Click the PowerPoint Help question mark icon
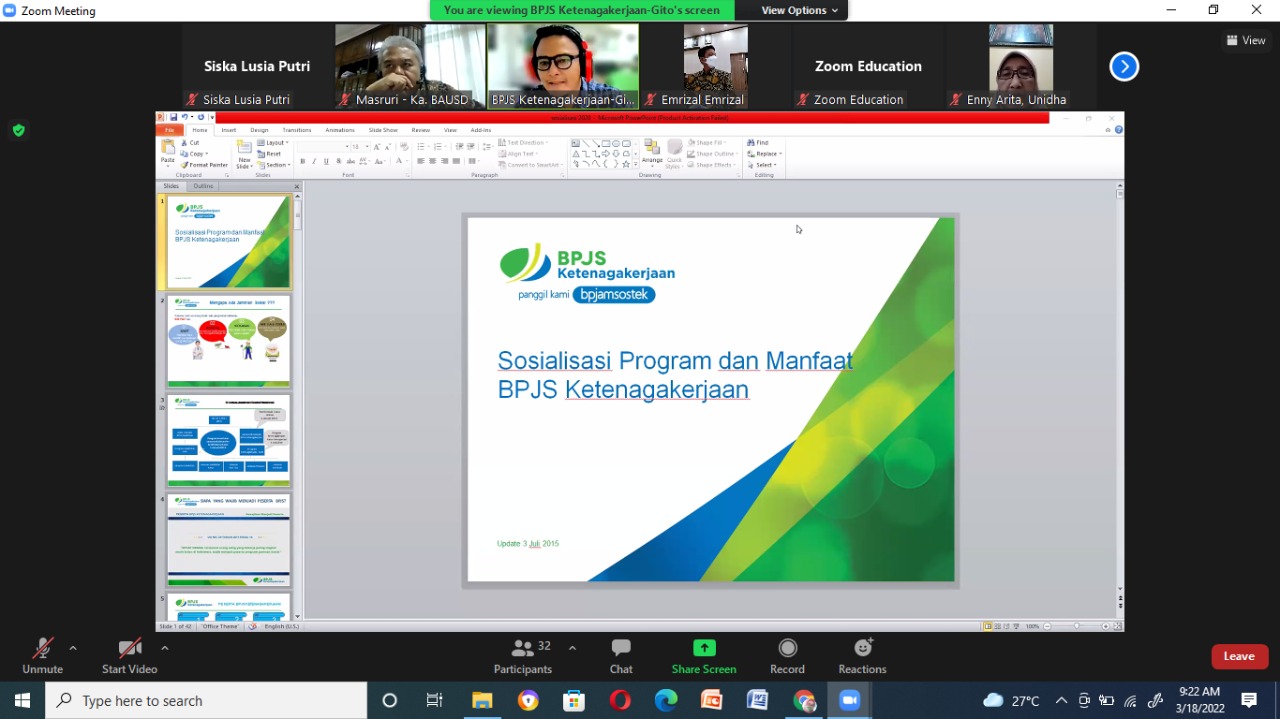Viewport: 1280px width, 719px height. click(x=1118, y=130)
